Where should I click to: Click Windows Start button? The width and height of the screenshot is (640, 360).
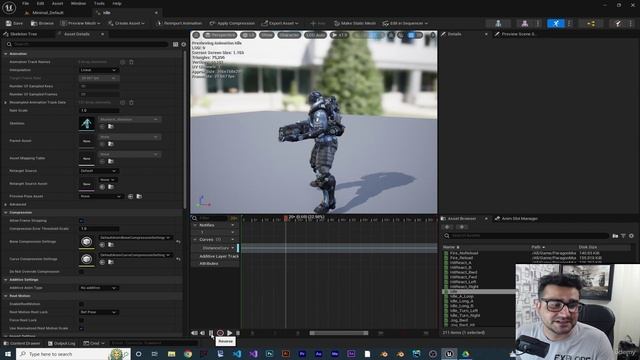[x=8, y=354]
